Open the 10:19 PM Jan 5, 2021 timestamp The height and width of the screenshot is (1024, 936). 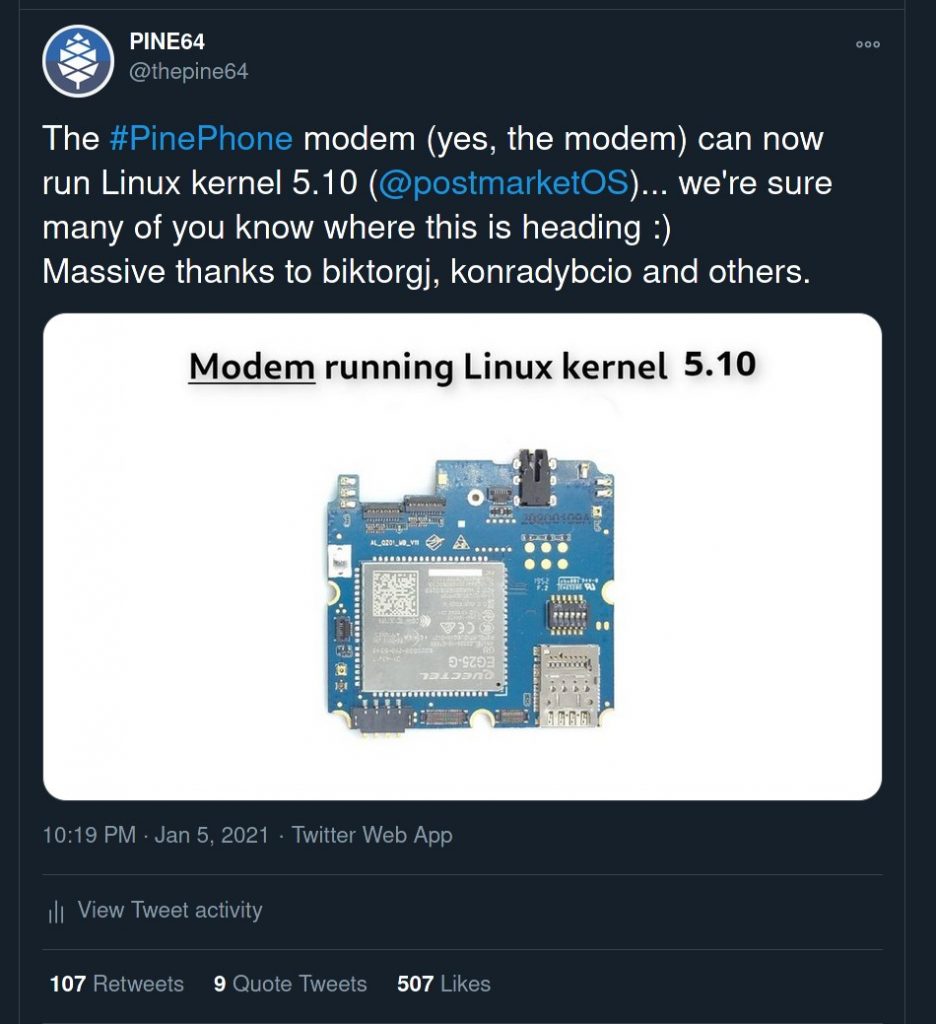click(155, 835)
